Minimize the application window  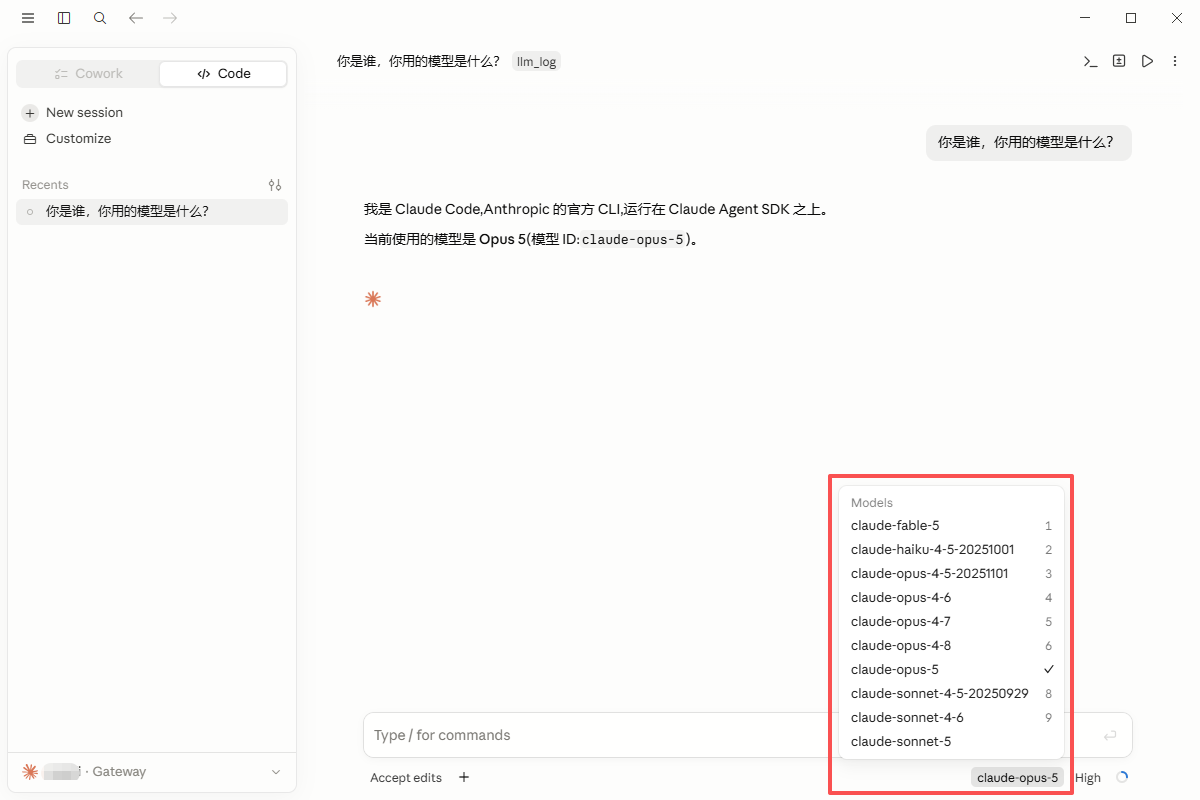(x=1086, y=18)
